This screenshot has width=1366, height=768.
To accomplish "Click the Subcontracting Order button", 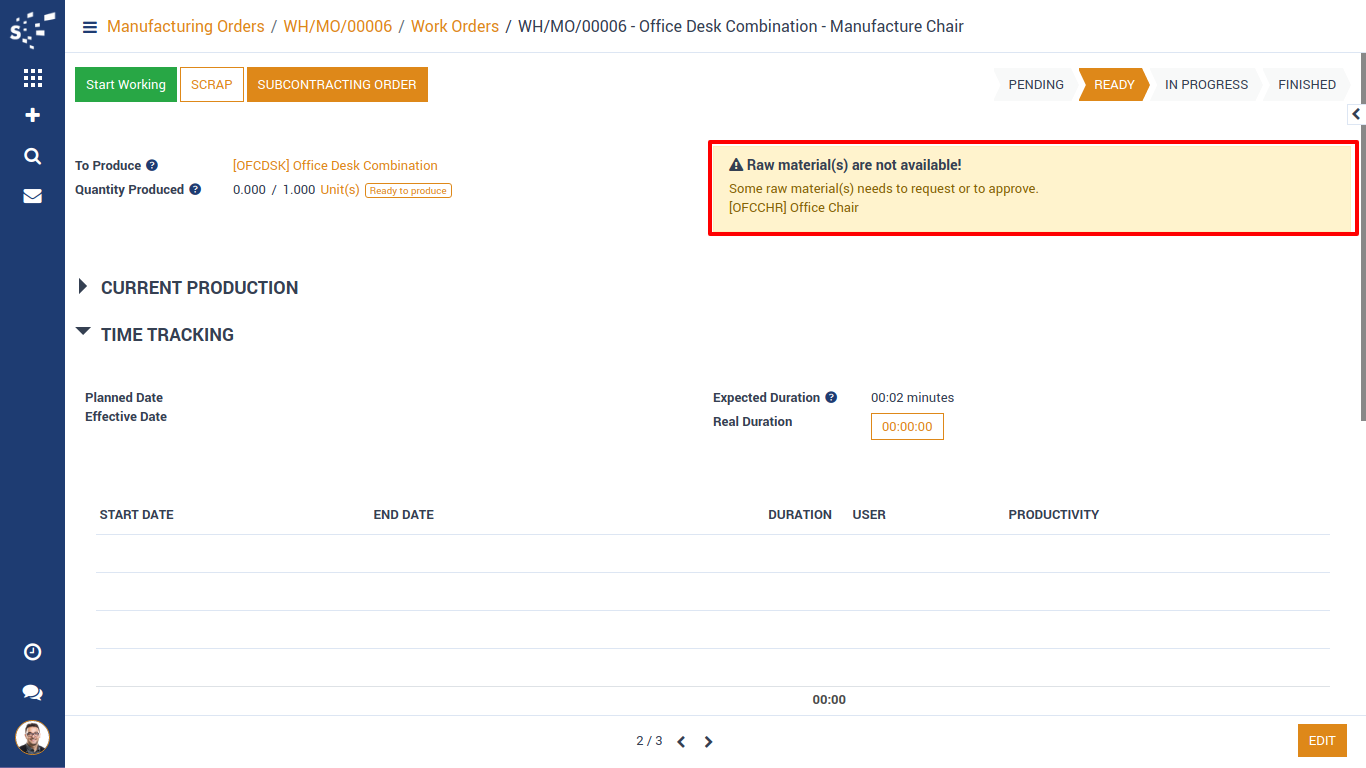I will click(337, 85).
